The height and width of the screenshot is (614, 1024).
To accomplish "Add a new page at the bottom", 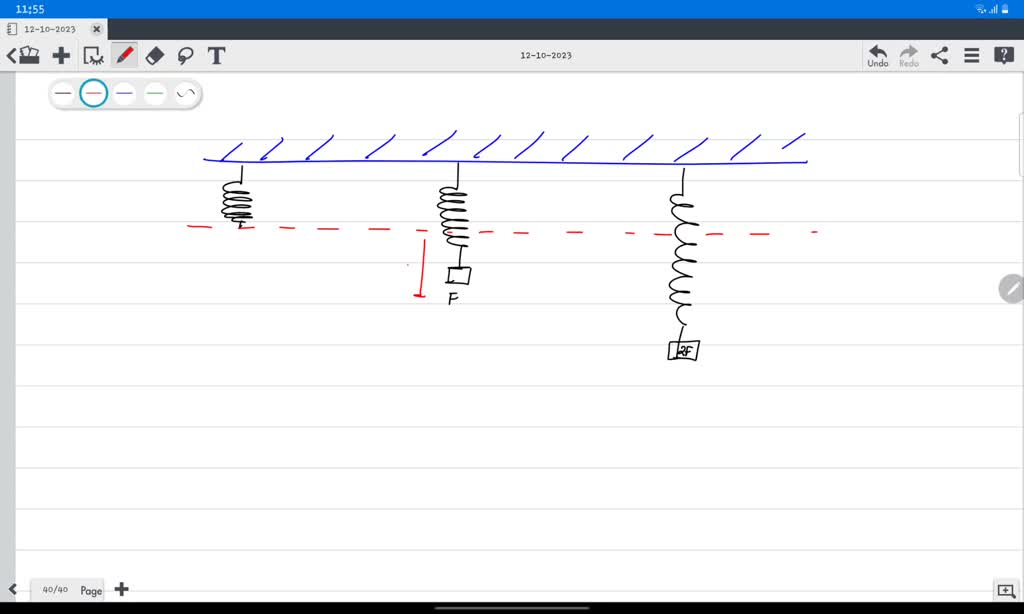I will (121, 589).
